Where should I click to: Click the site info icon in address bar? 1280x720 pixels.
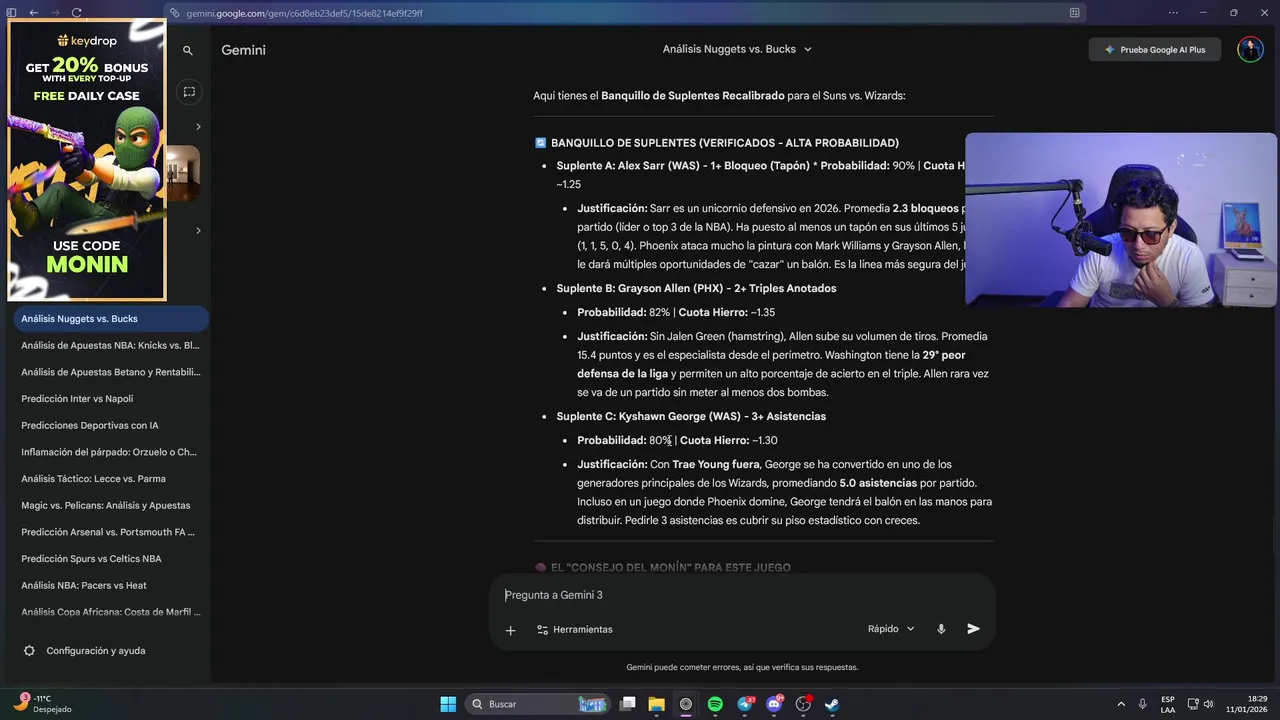tap(175, 13)
